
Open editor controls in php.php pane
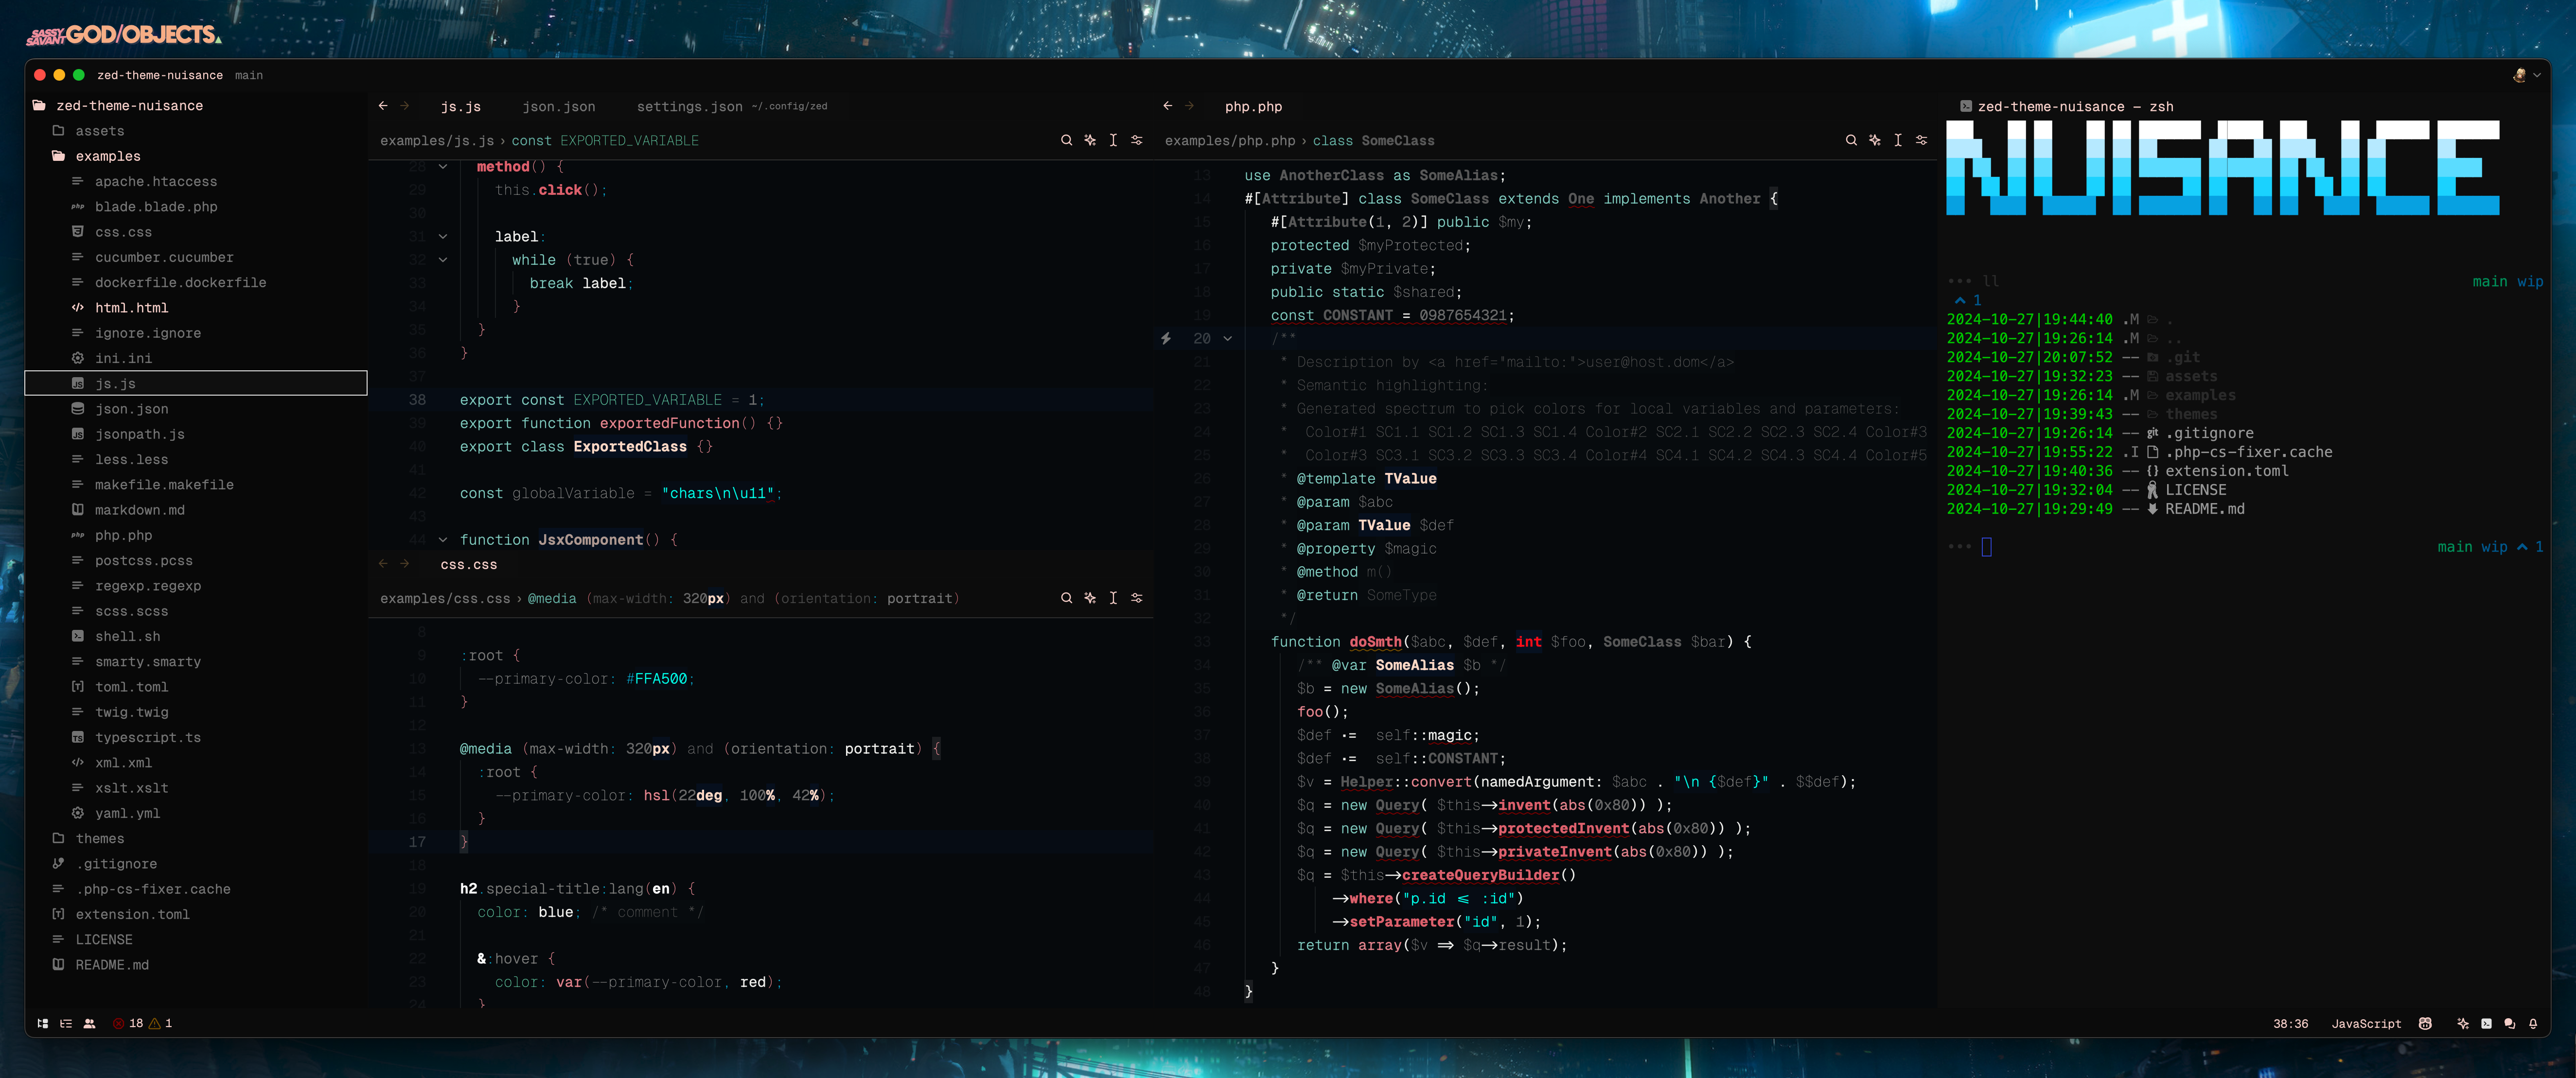1922,140
